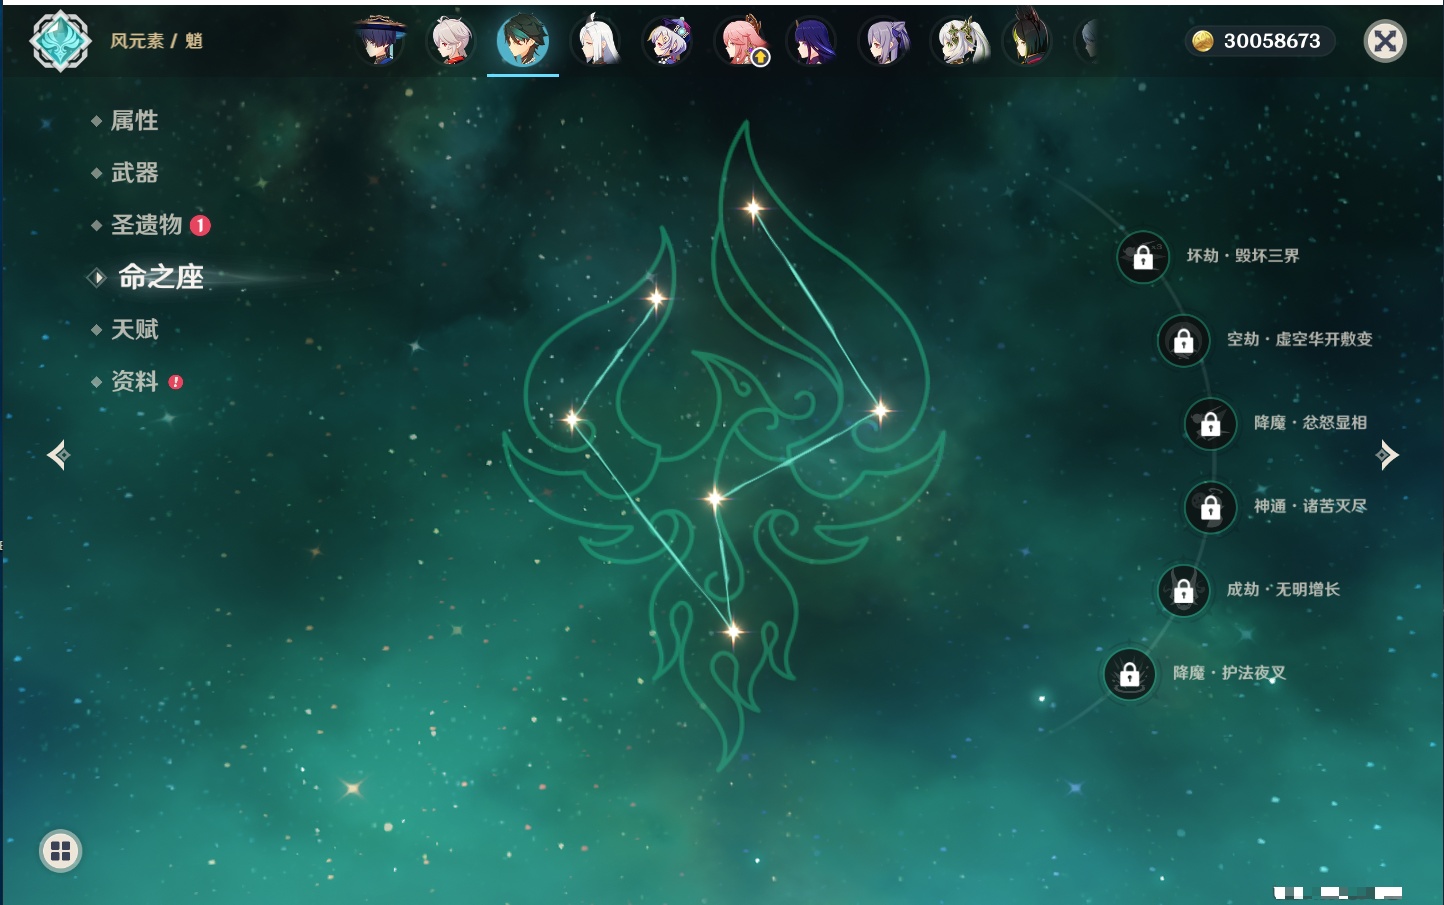
Task: Select Qiqi's avatar with purple cap
Action: 668,41
